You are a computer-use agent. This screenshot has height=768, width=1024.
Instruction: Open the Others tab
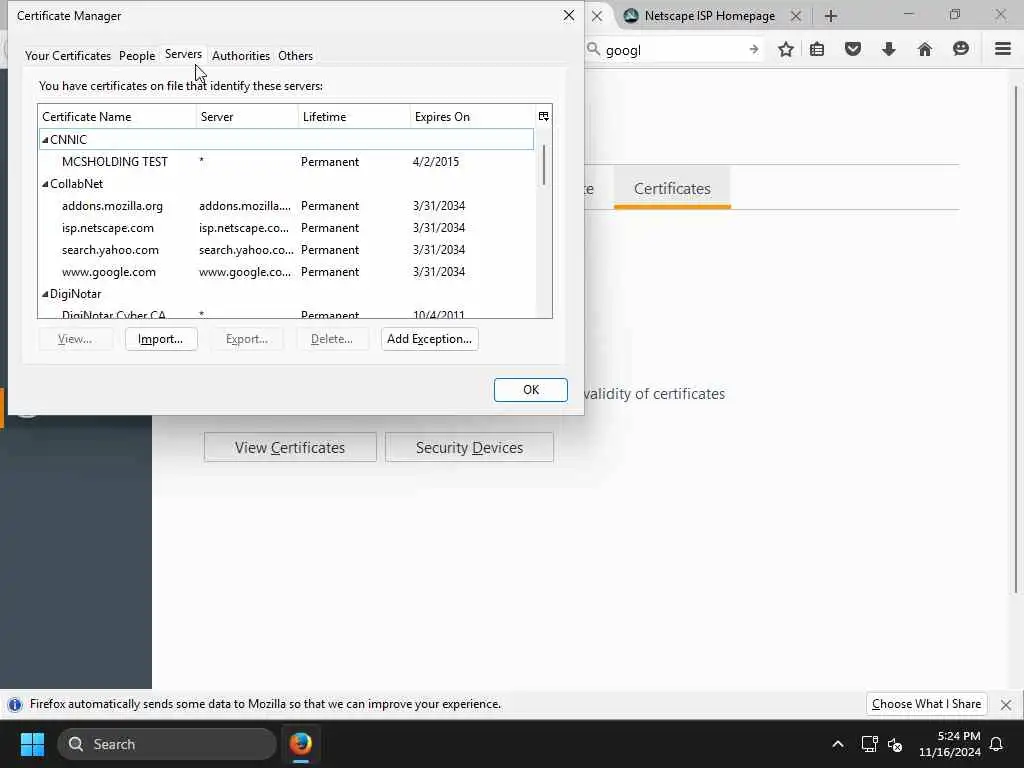pyautogui.click(x=295, y=56)
